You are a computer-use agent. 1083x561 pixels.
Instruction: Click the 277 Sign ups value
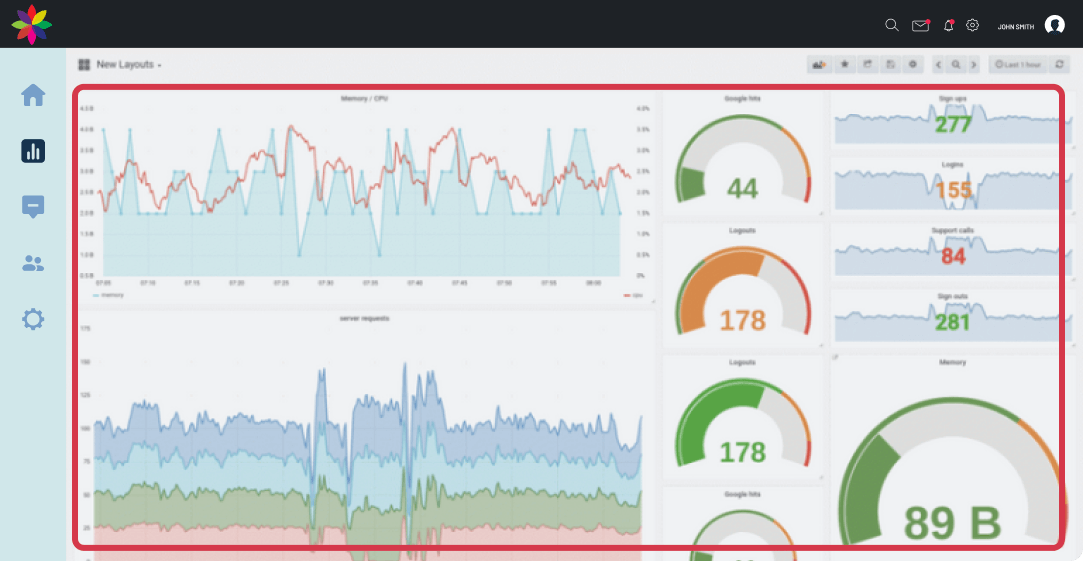click(x=952, y=124)
